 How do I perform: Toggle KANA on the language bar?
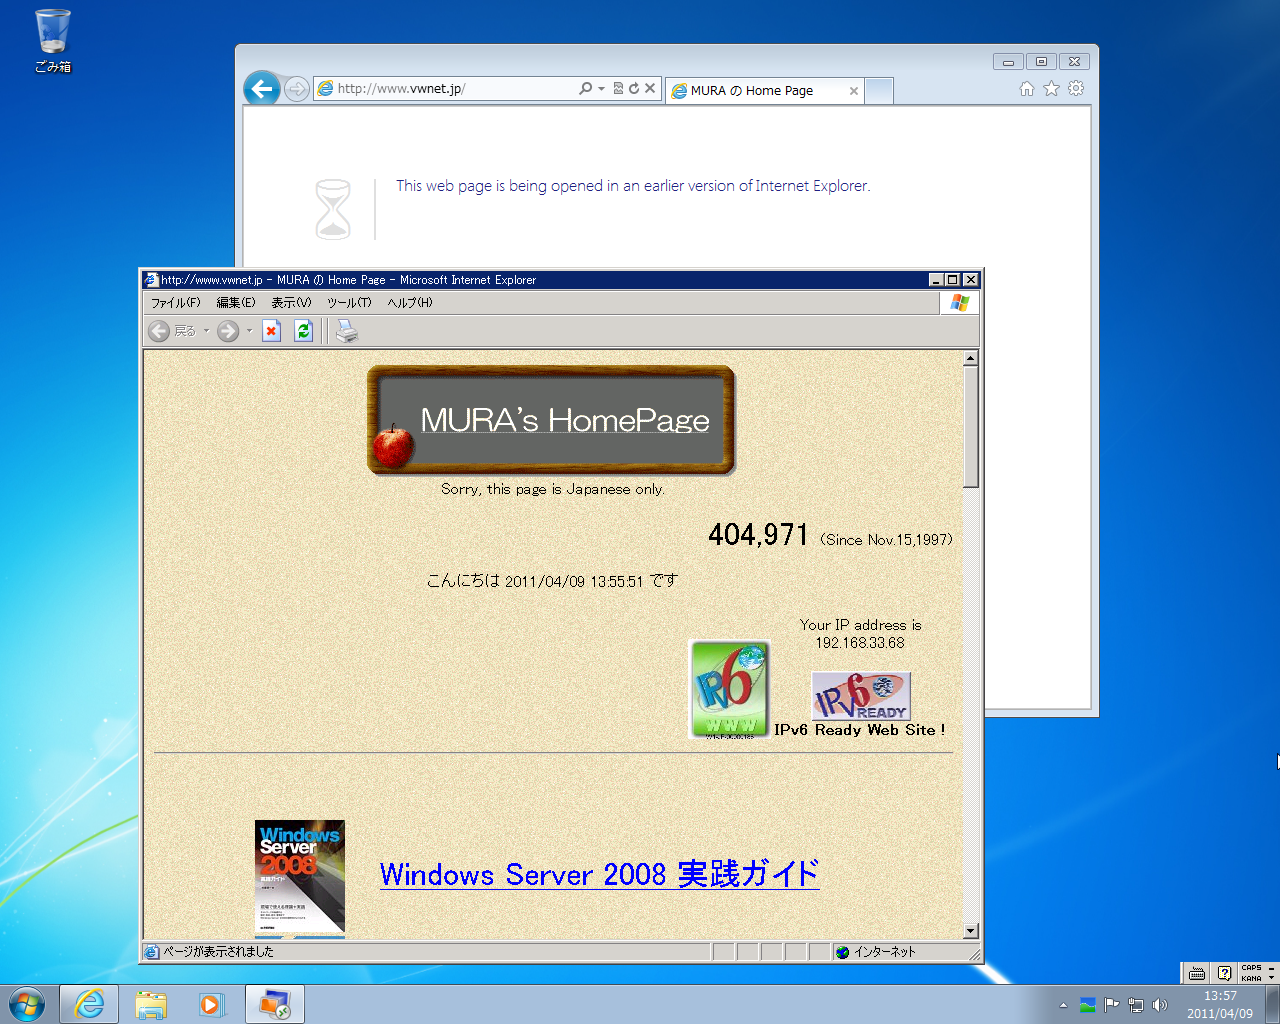point(1251,978)
